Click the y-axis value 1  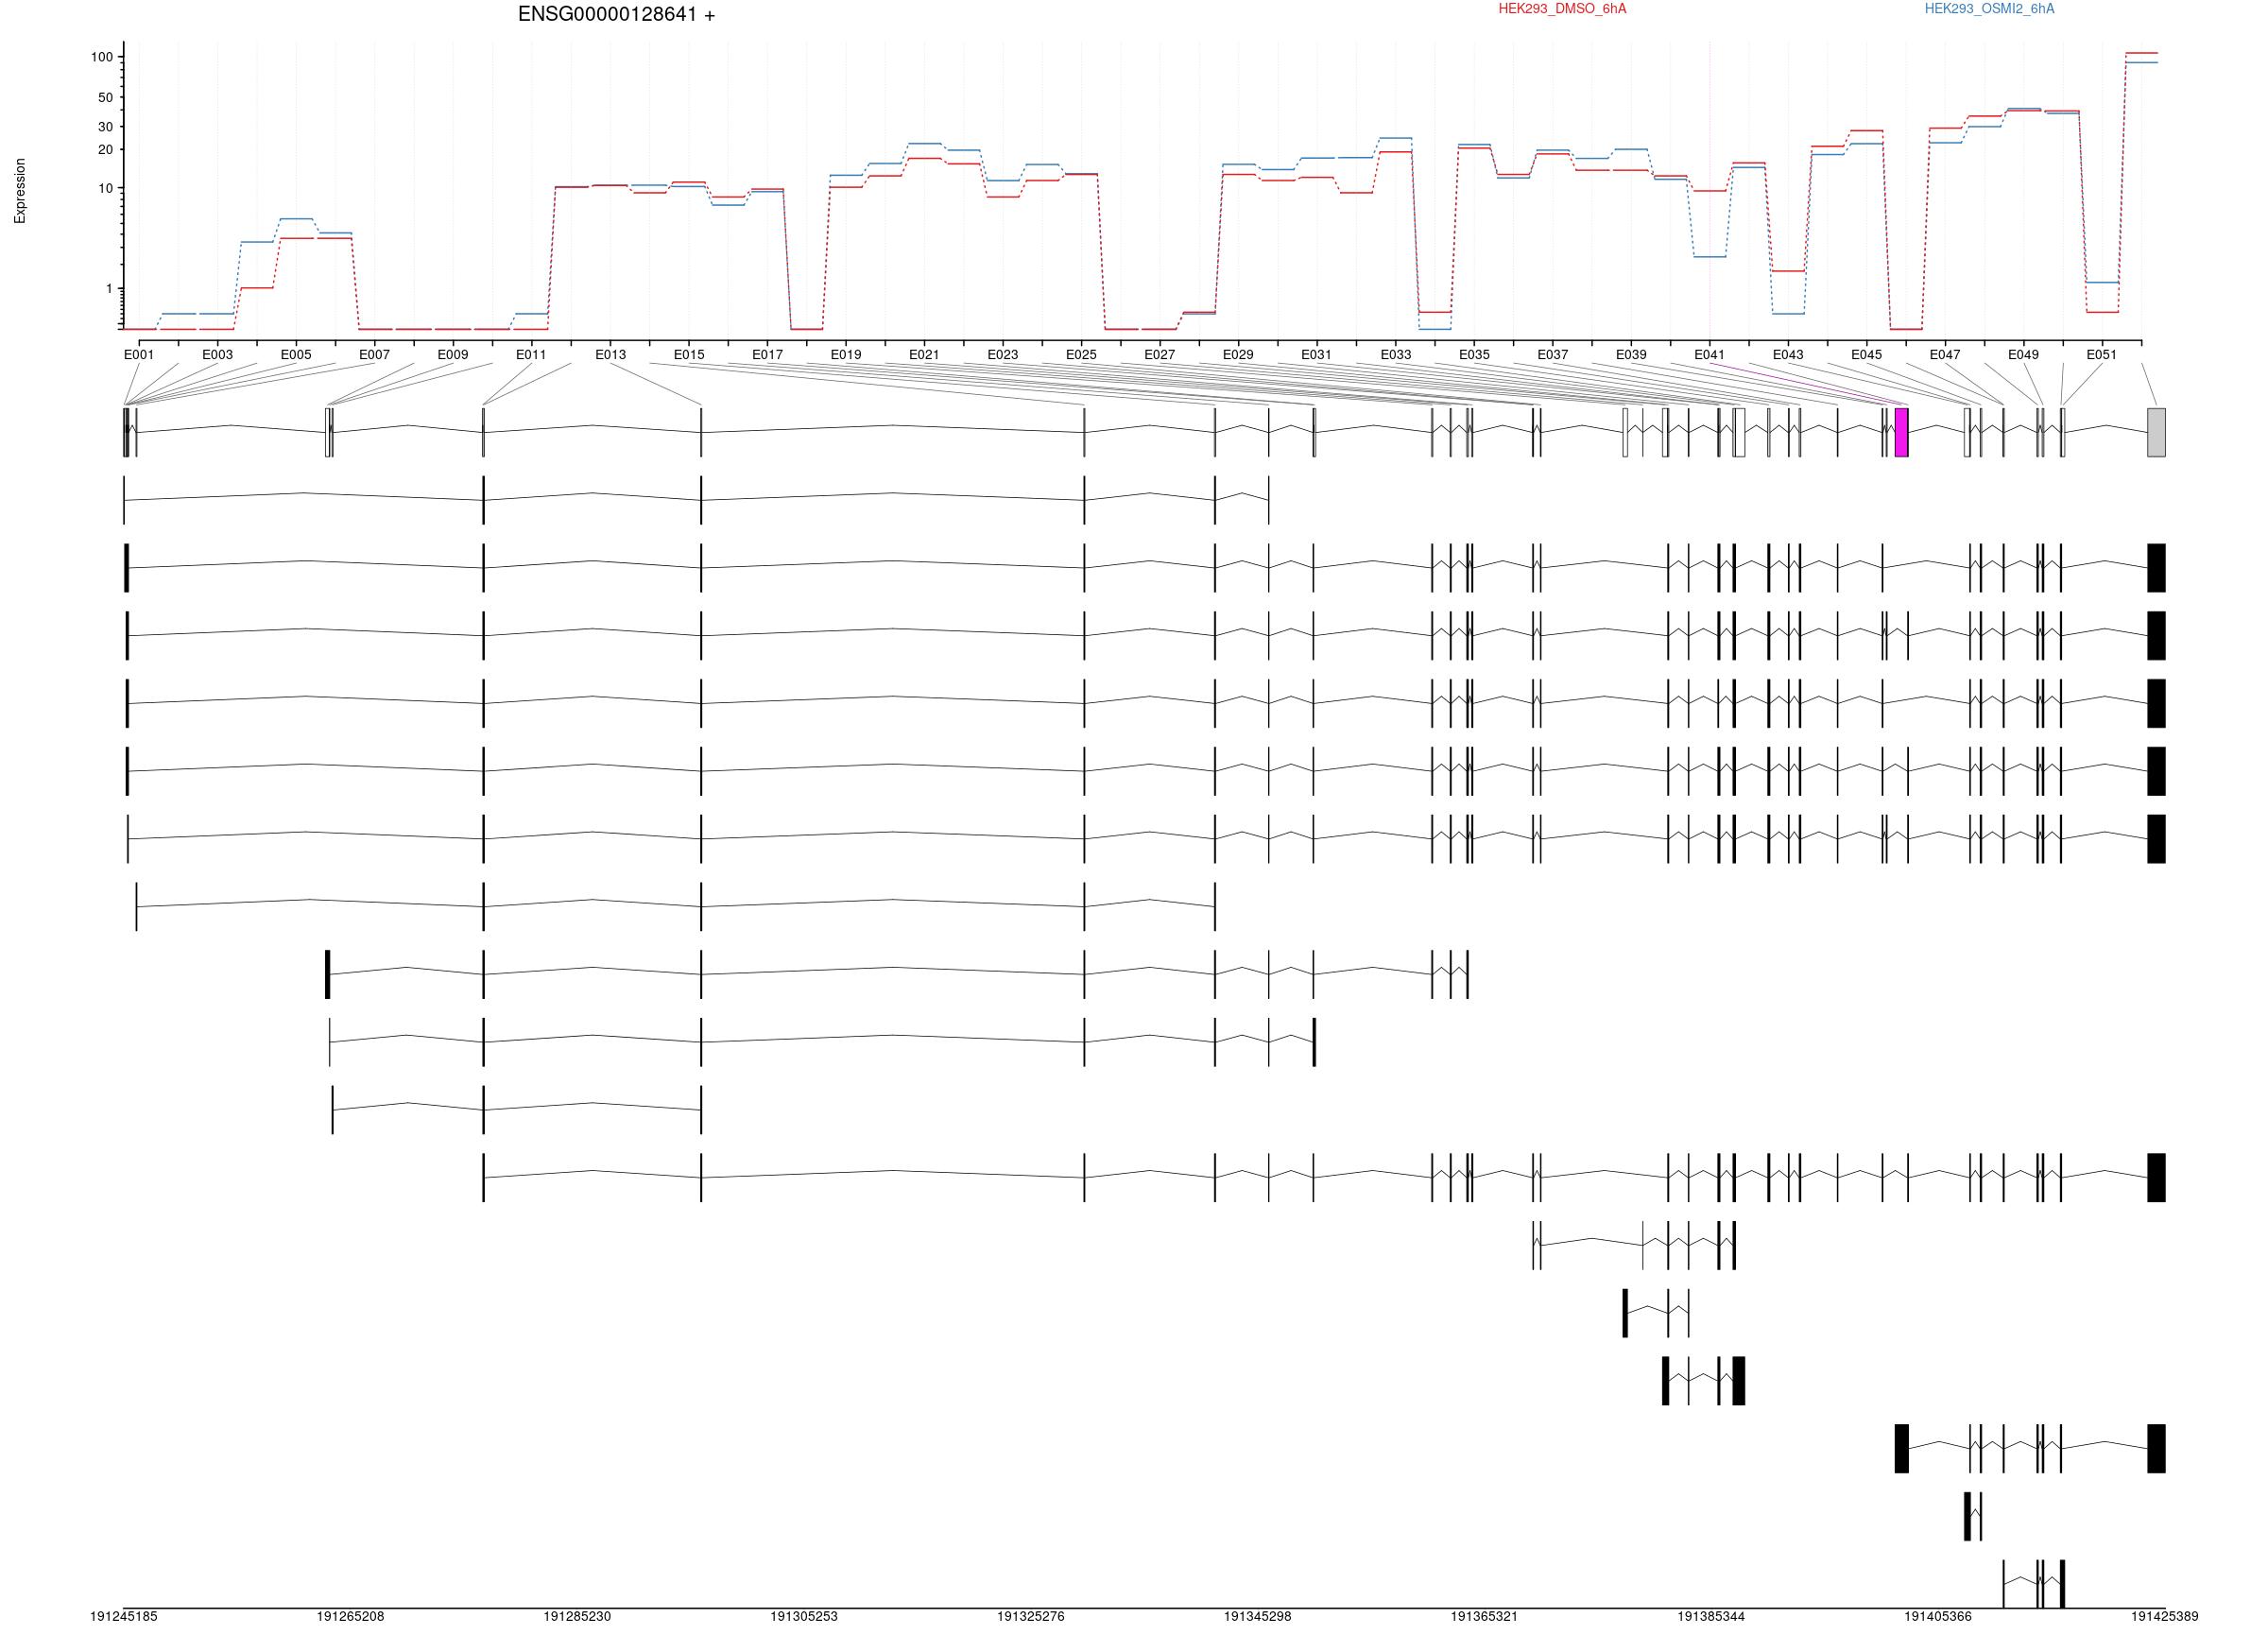(x=110, y=289)
